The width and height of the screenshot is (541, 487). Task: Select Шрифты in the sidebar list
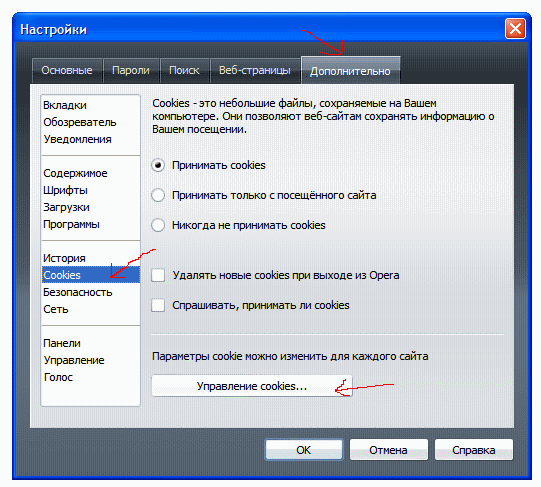pyautogui.click(x=65, y=190)
